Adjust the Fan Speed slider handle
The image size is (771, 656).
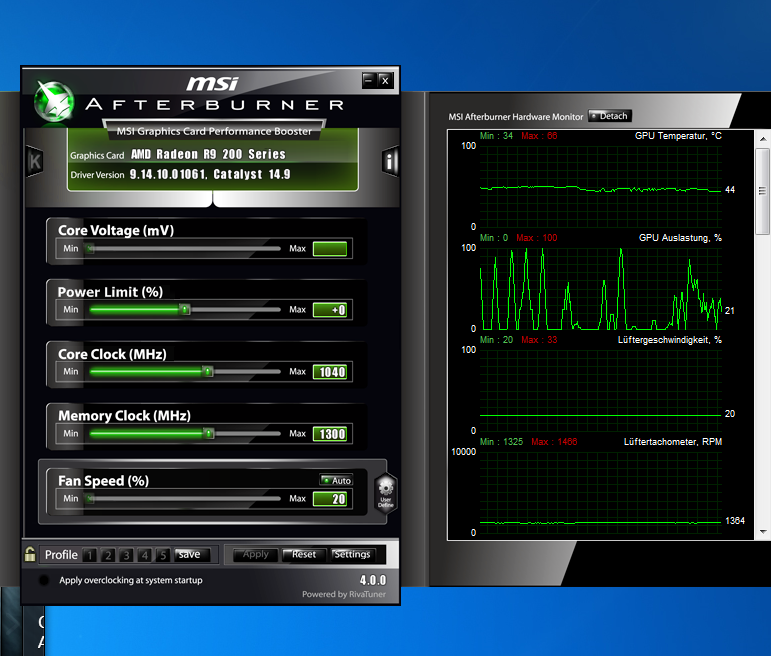coord(90,499)
